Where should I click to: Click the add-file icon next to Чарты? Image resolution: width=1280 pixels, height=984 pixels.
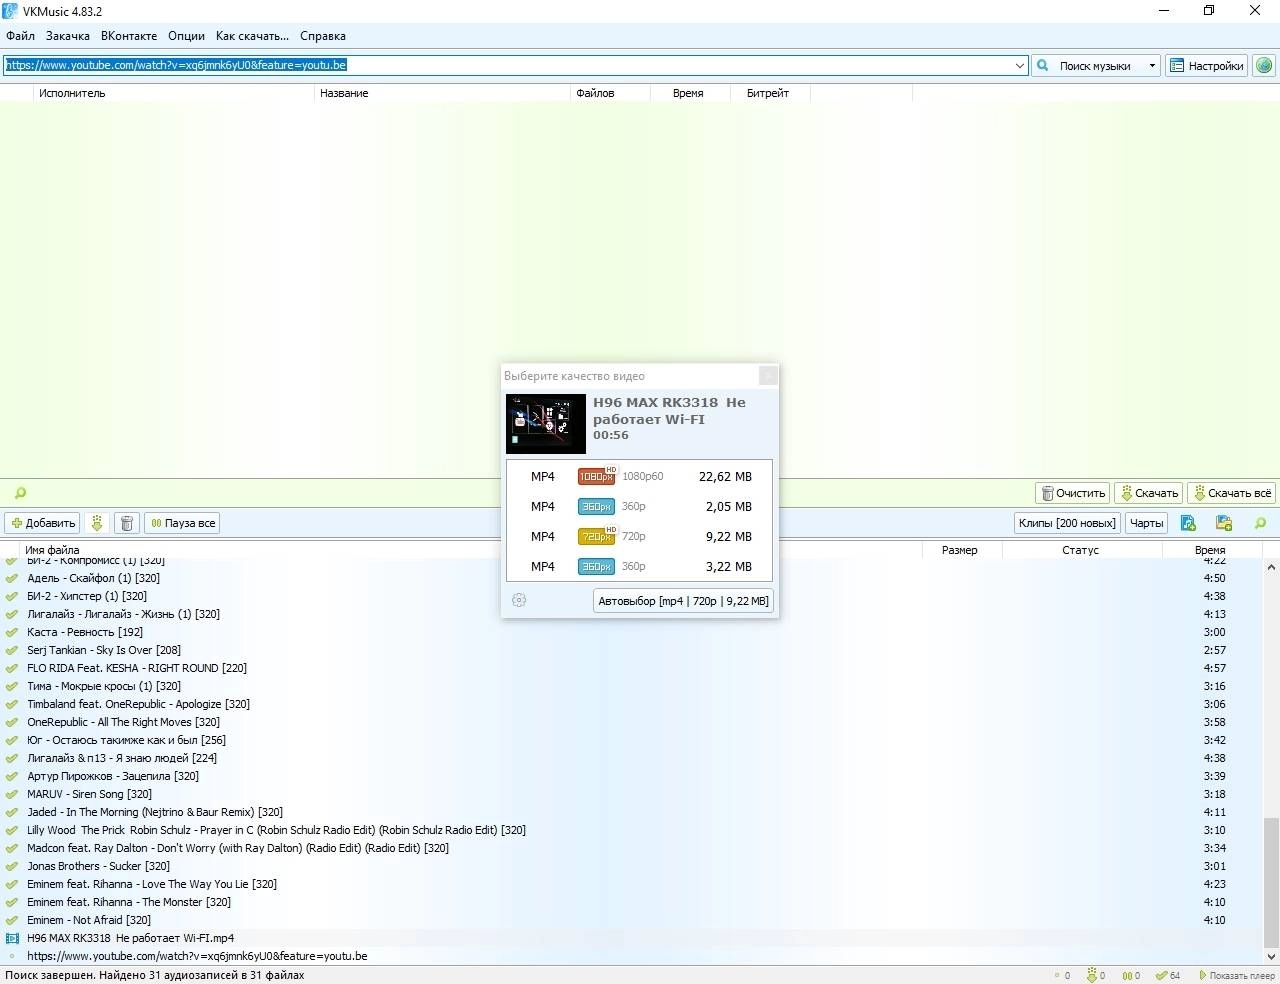1188,523
